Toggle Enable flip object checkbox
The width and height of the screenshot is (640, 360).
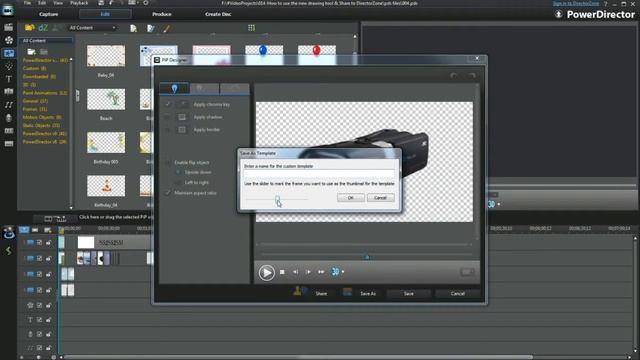[x=167, y=162]
